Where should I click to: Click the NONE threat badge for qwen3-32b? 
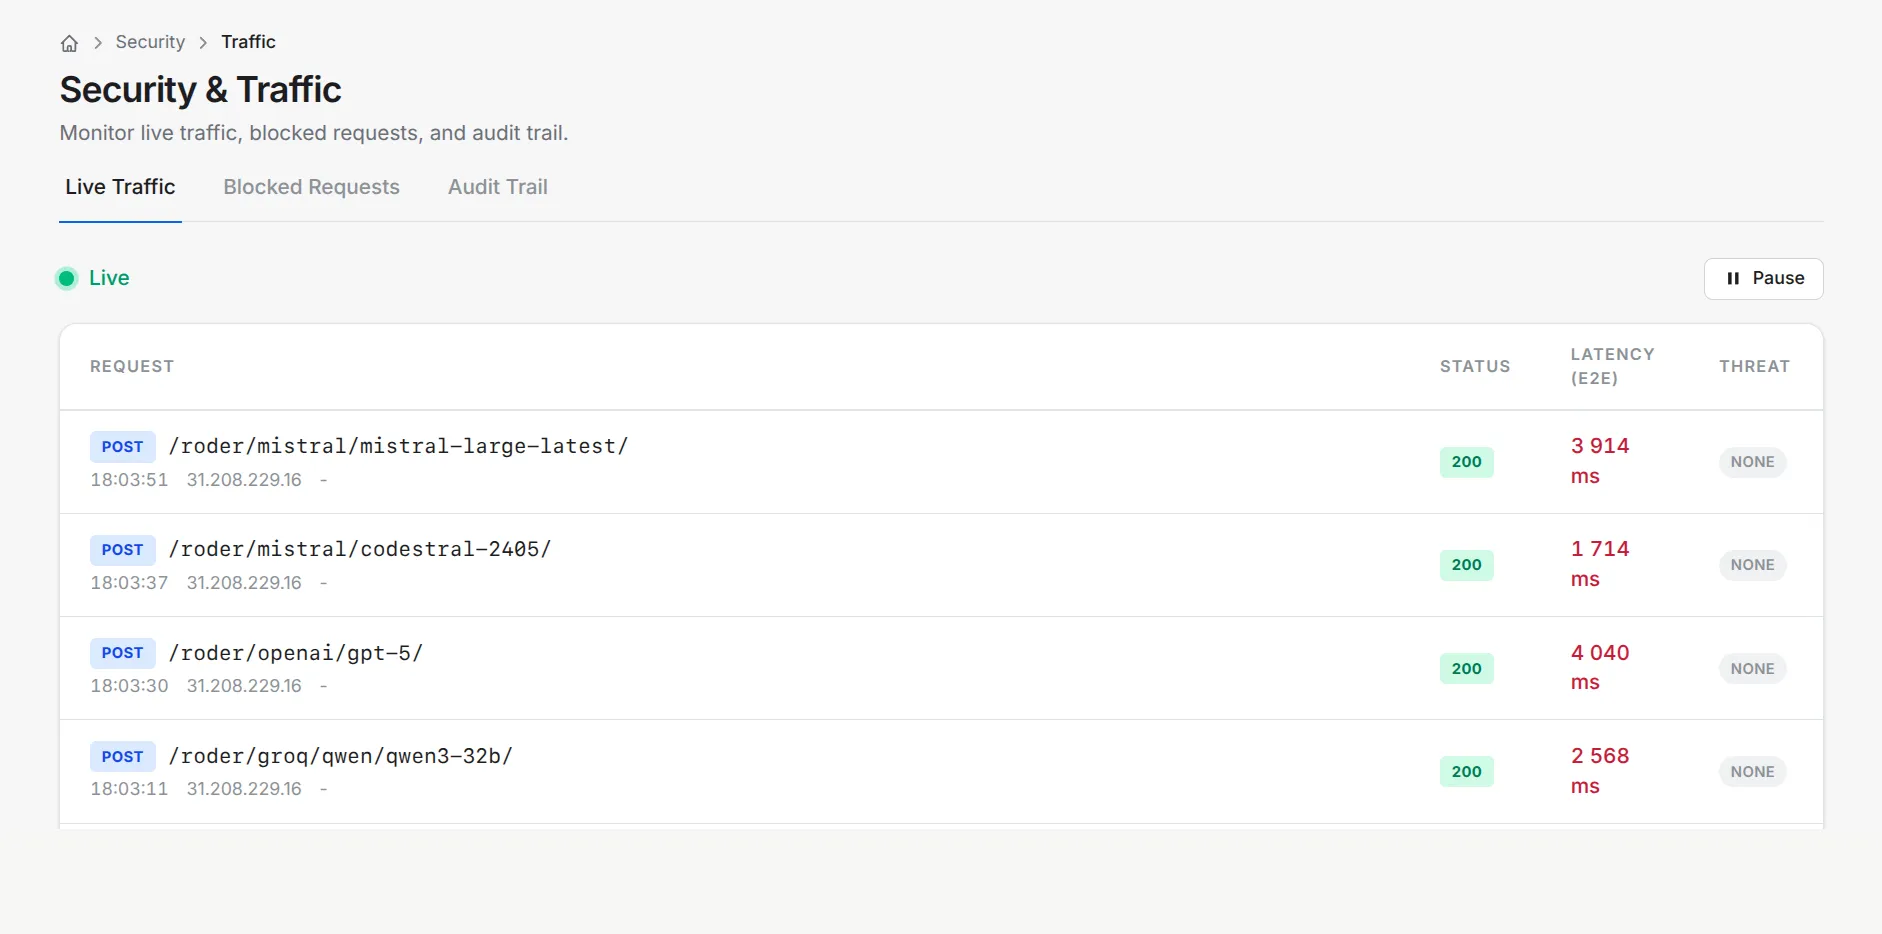[1752, 772]
